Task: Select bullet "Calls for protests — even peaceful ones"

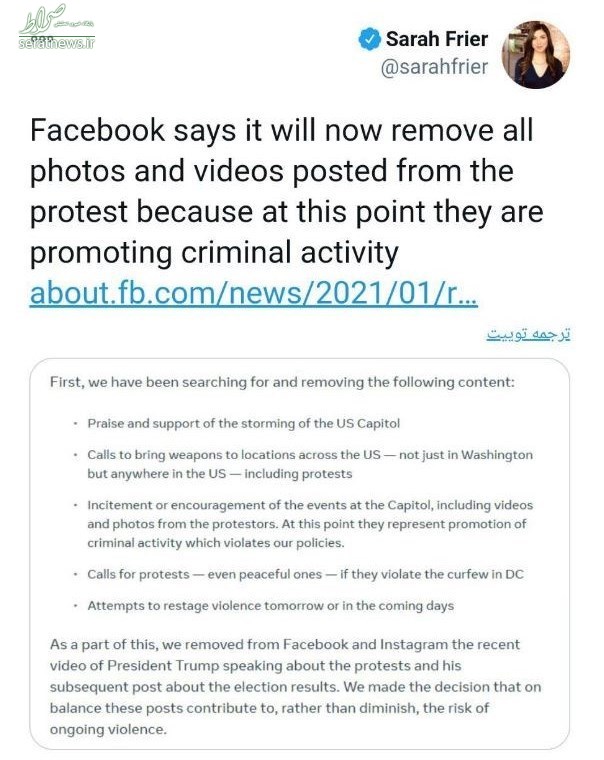Action: coord(305,574)
